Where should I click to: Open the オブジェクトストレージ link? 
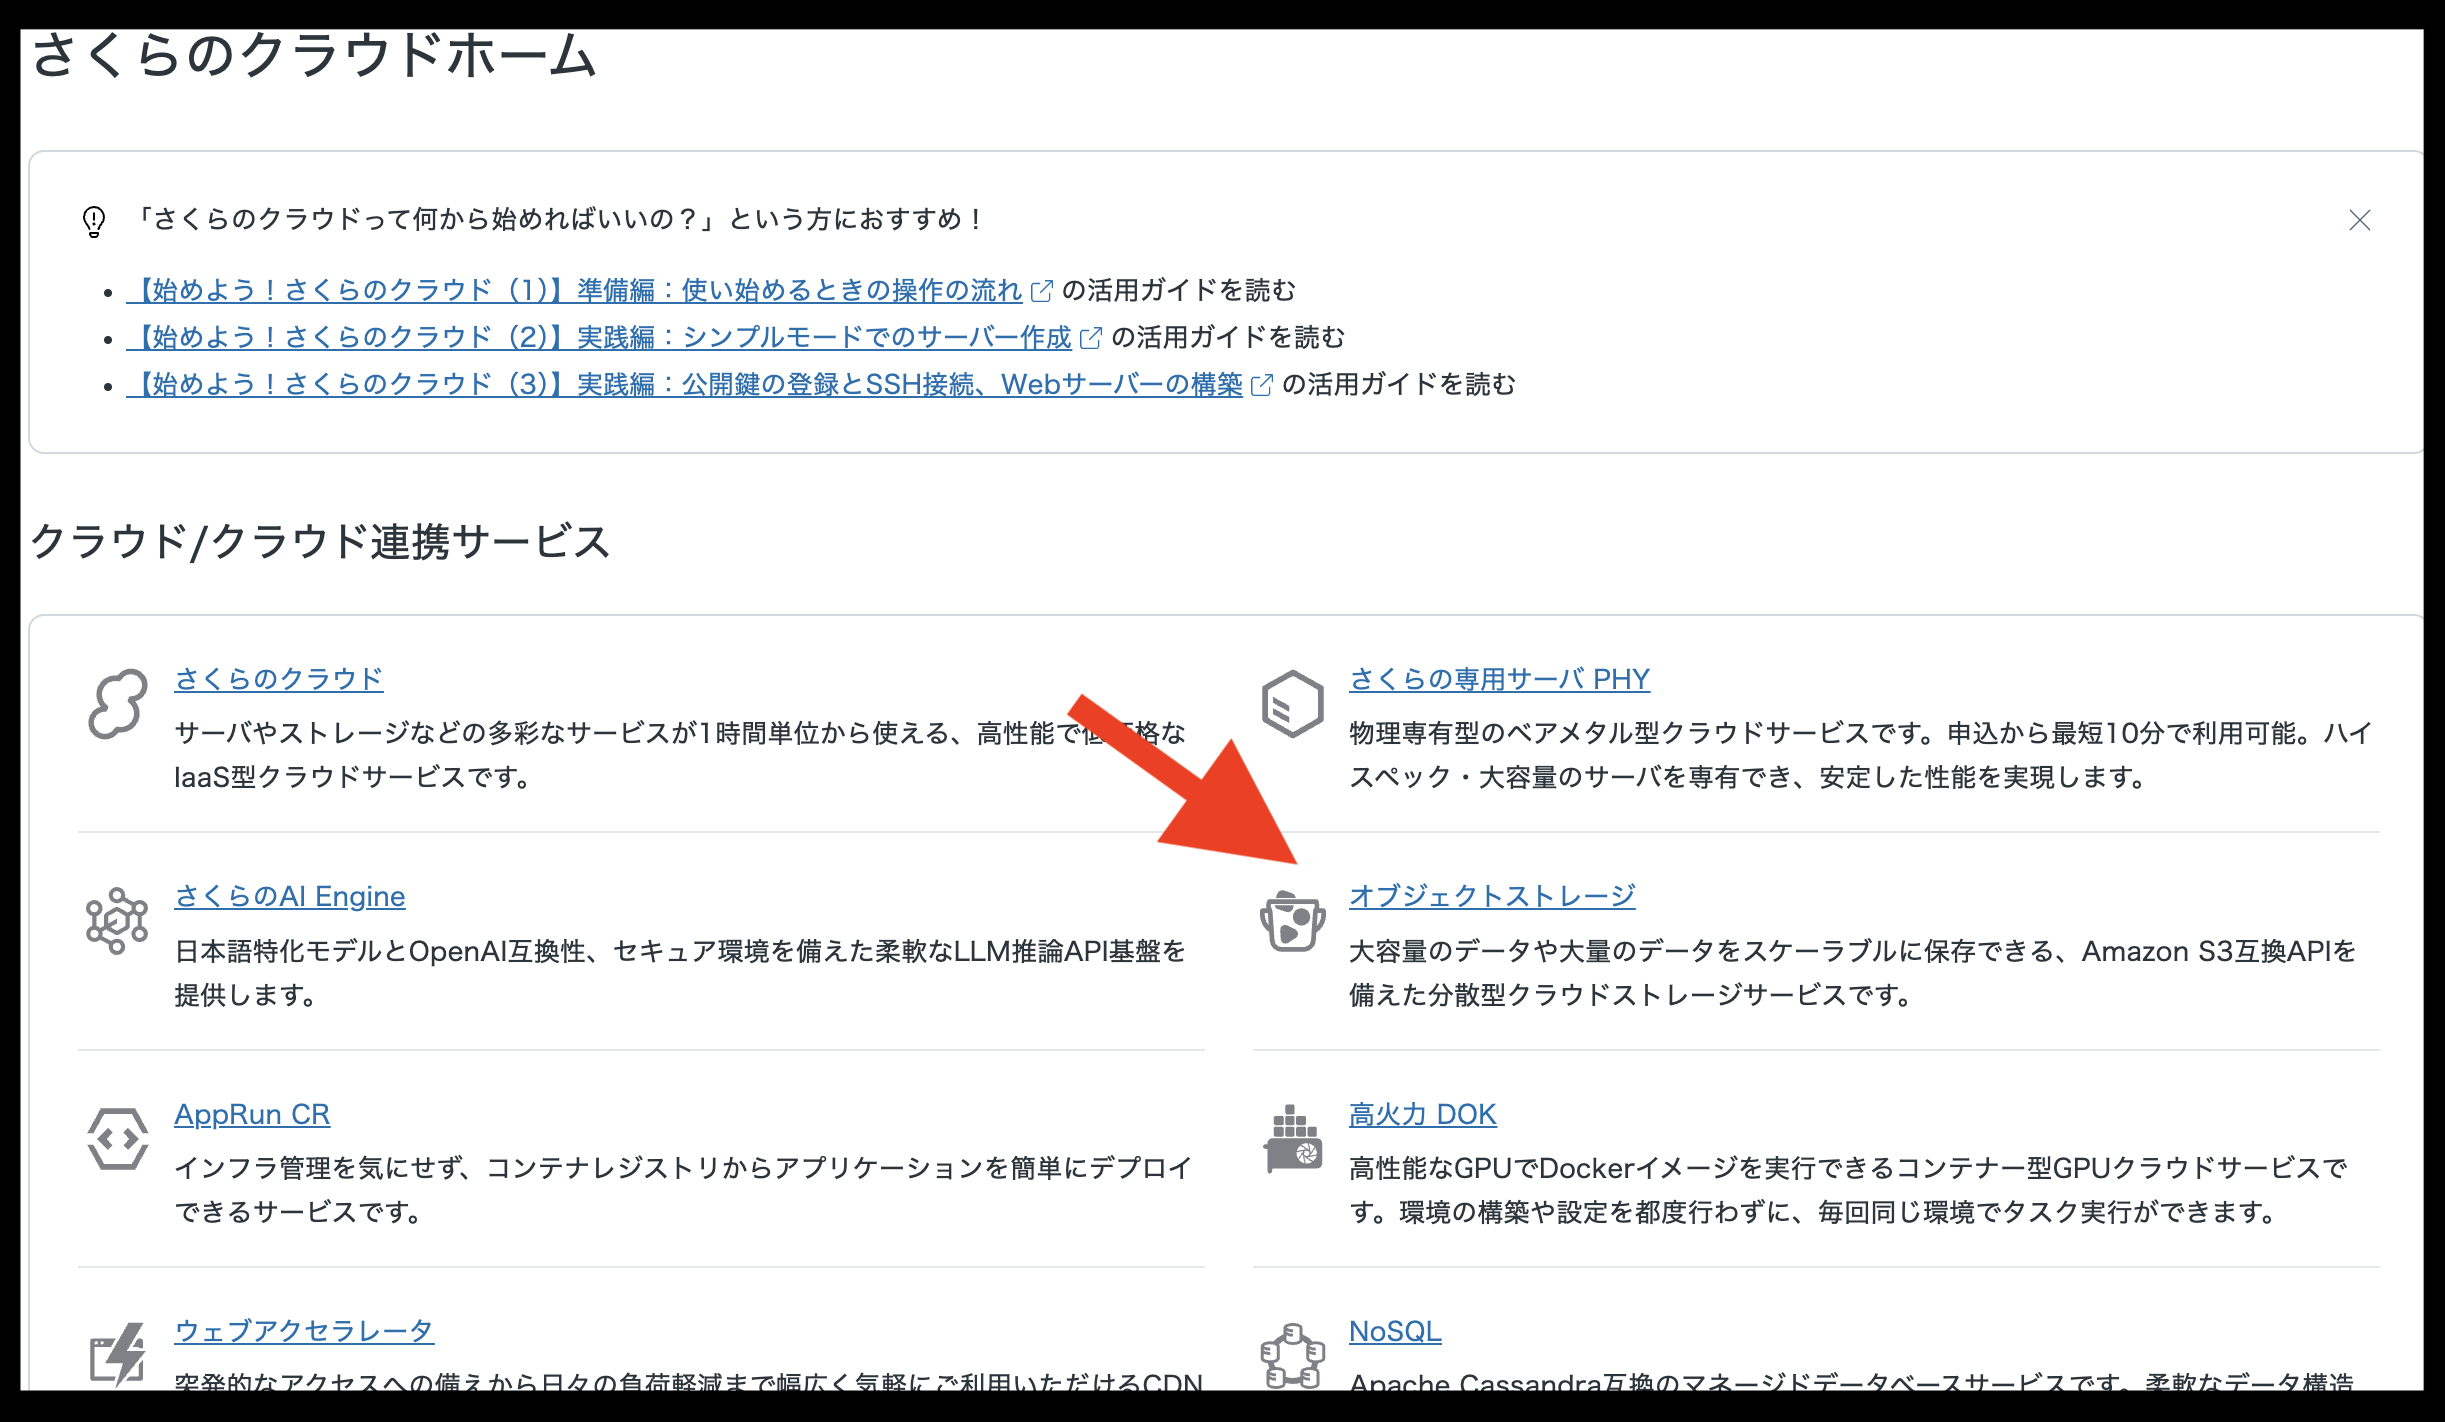point(1491,896)
